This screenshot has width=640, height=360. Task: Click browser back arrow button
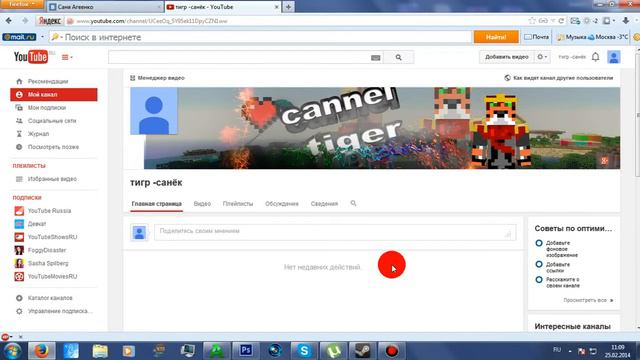pyautogui.click(x=9, y=21)
